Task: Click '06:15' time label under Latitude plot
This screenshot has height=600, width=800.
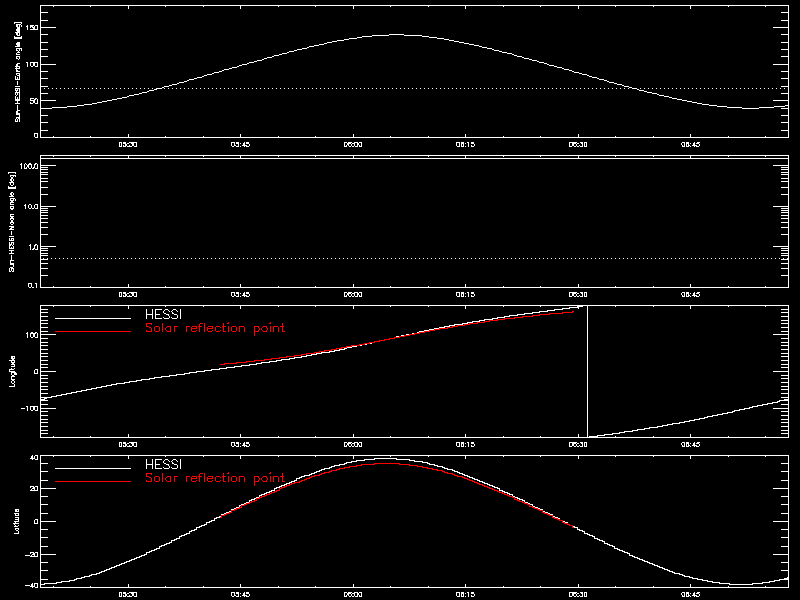Action: point(465,595)
